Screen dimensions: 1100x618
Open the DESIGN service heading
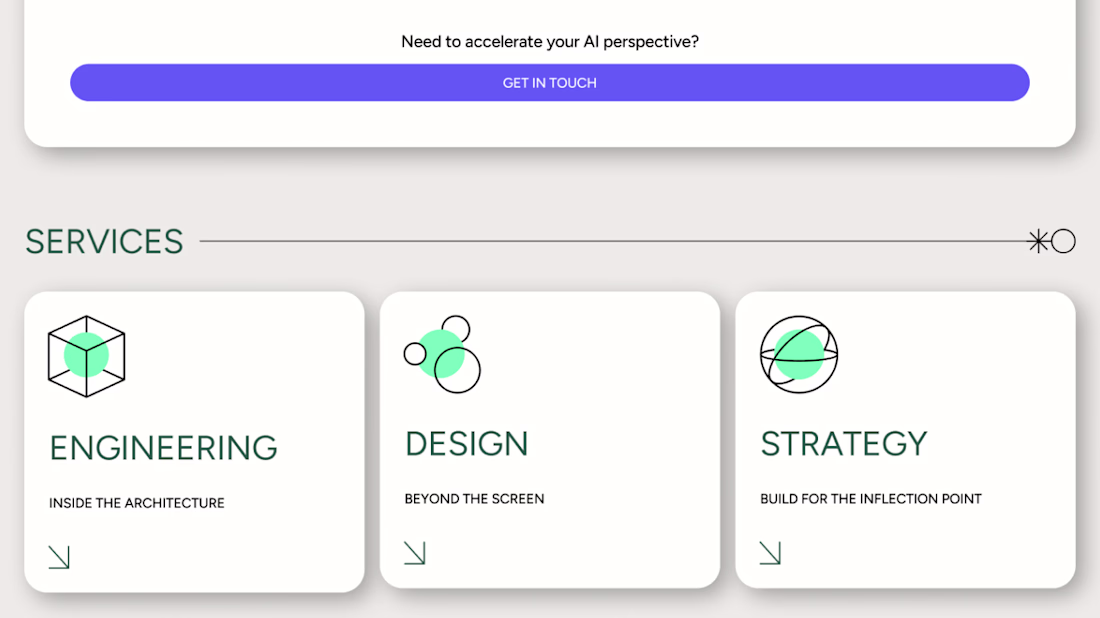467,444
